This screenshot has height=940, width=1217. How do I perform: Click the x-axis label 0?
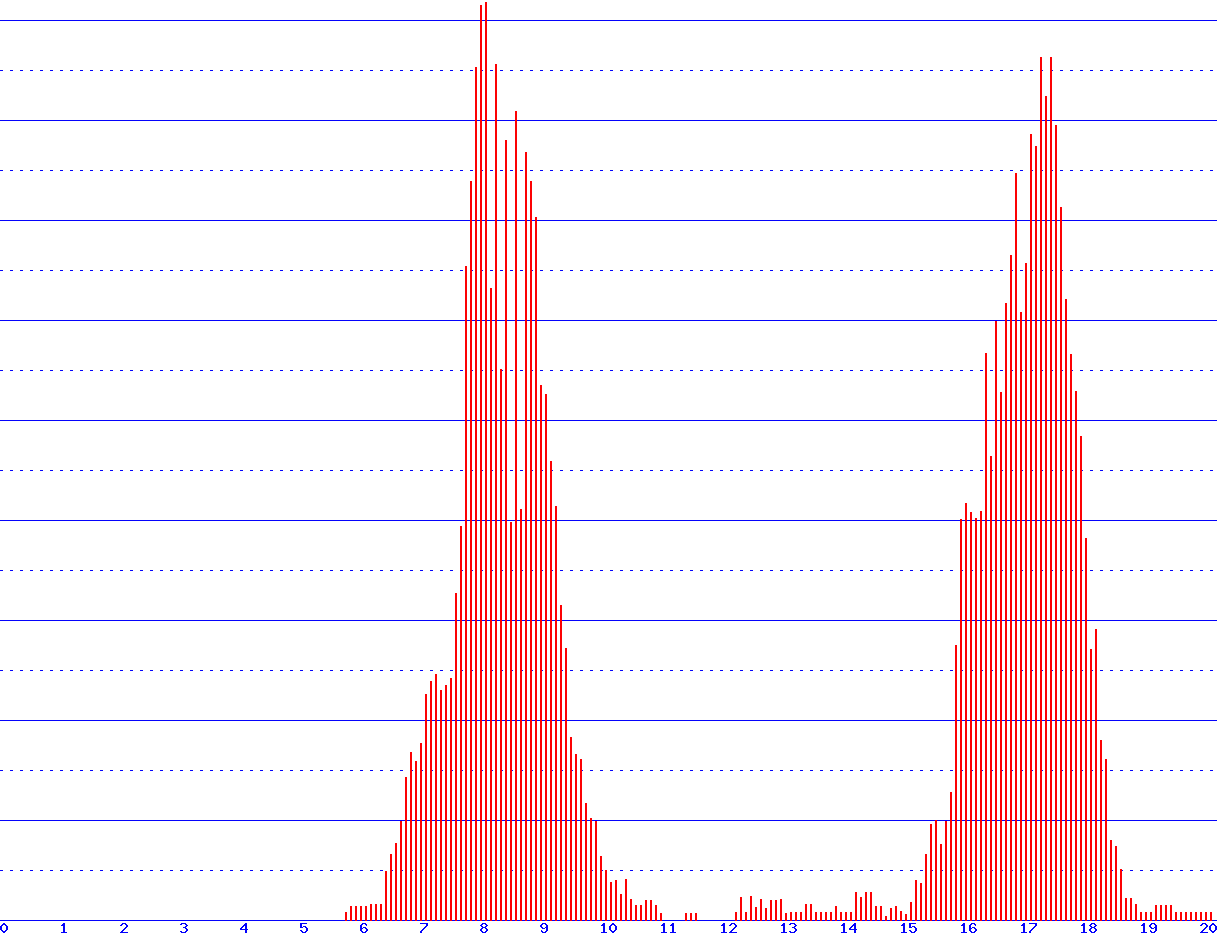(4, 929)
